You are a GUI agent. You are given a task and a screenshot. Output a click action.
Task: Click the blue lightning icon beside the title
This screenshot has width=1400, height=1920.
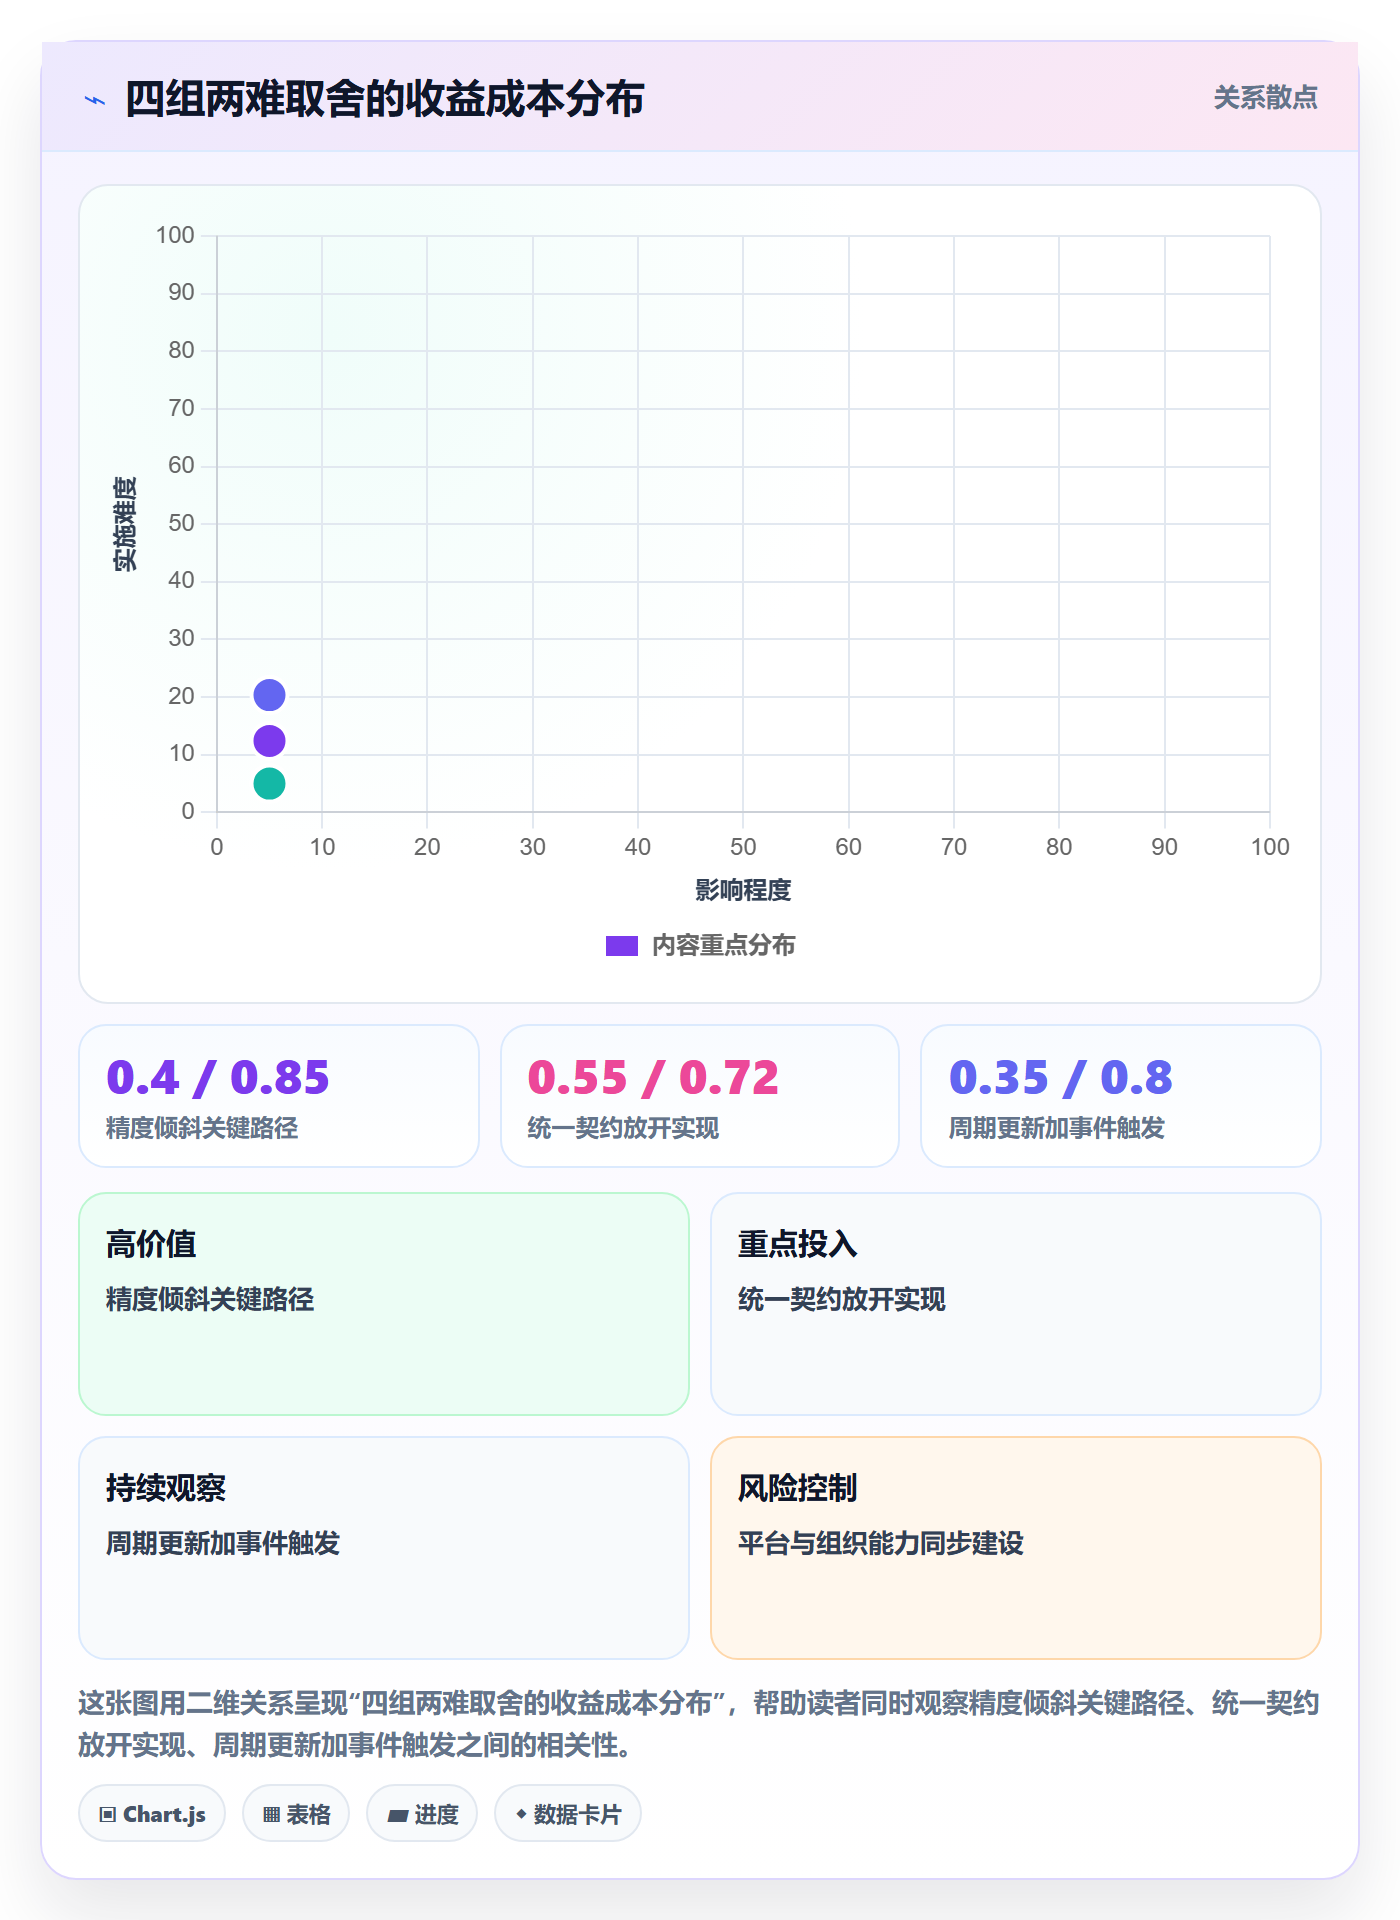(95, 100)
